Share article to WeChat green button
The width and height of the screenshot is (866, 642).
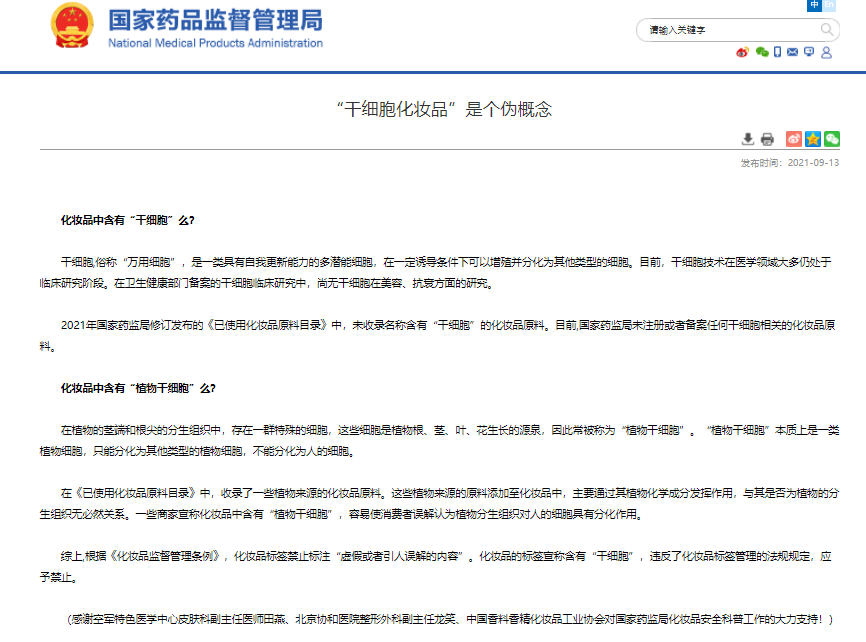tap(831, 139)
